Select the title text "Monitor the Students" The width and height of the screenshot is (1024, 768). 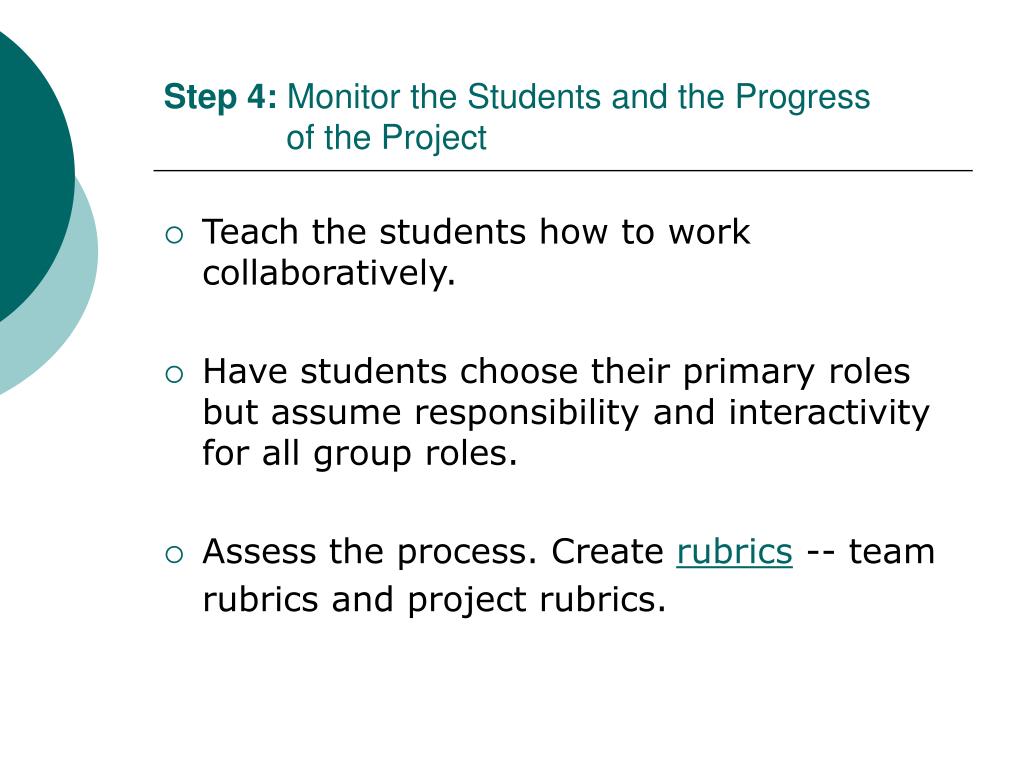[444, 97]
